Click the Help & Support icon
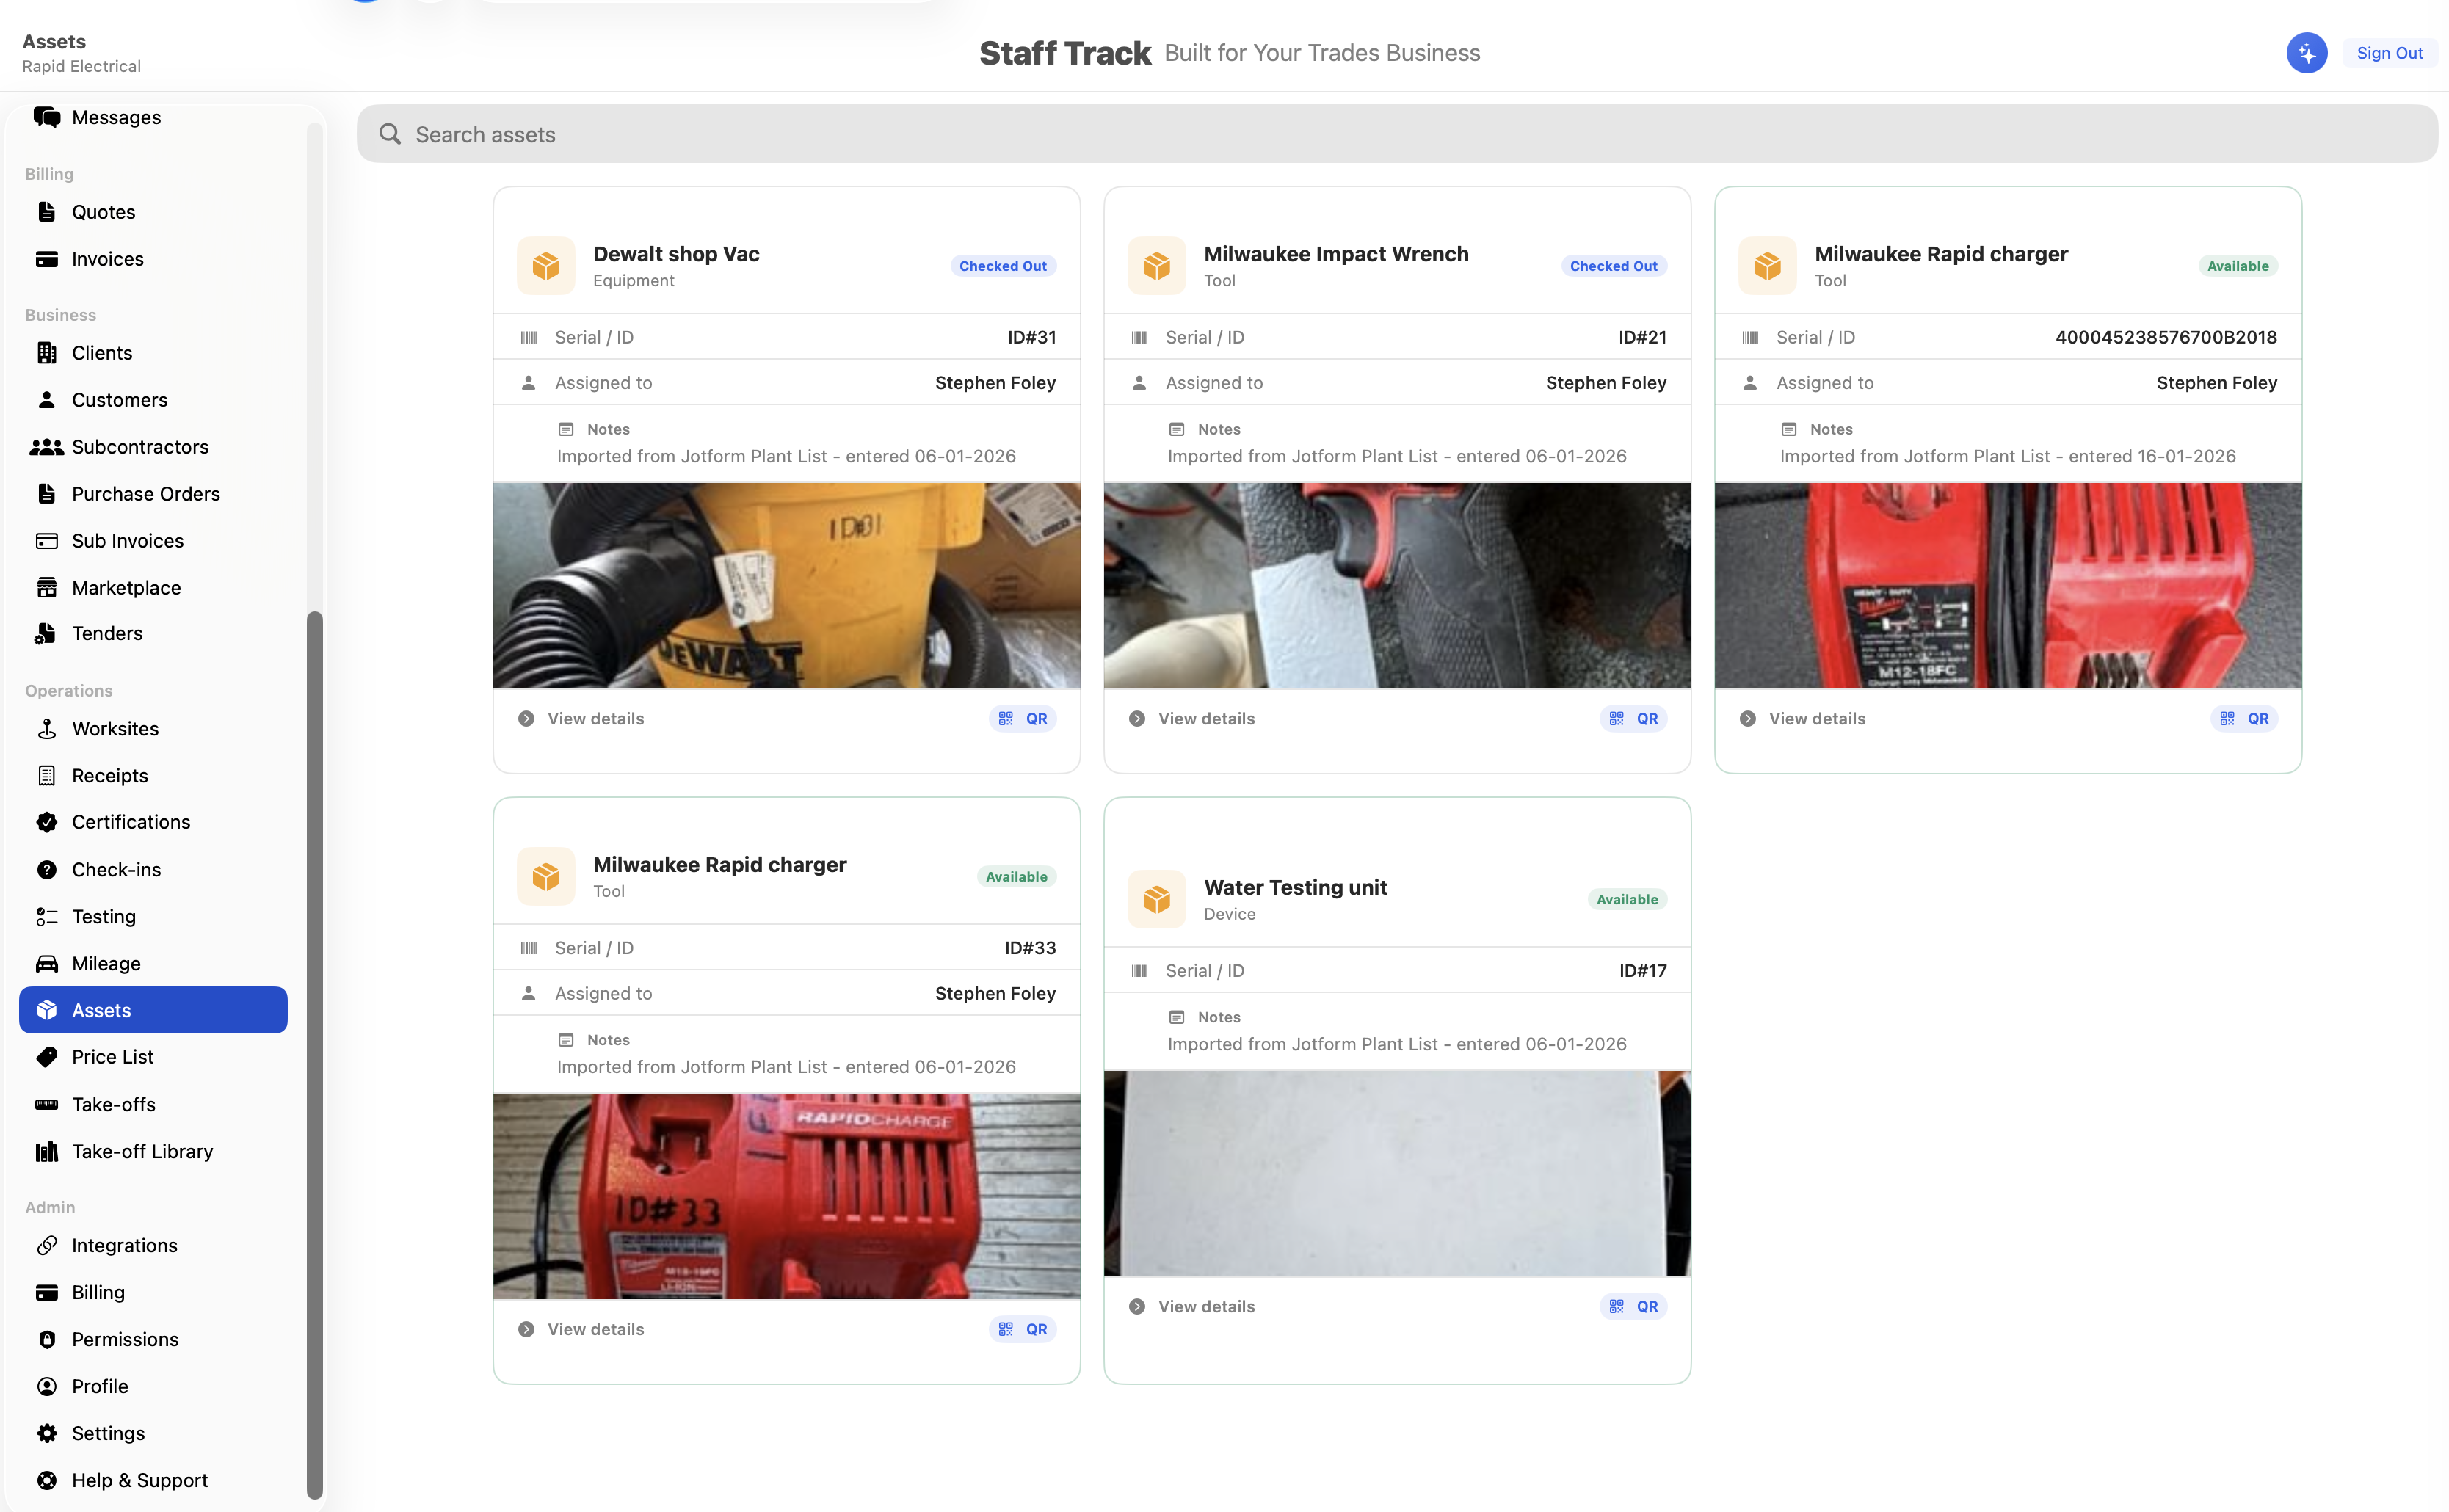Viewport: 2449px width, 1512px height. (46, 1481)
